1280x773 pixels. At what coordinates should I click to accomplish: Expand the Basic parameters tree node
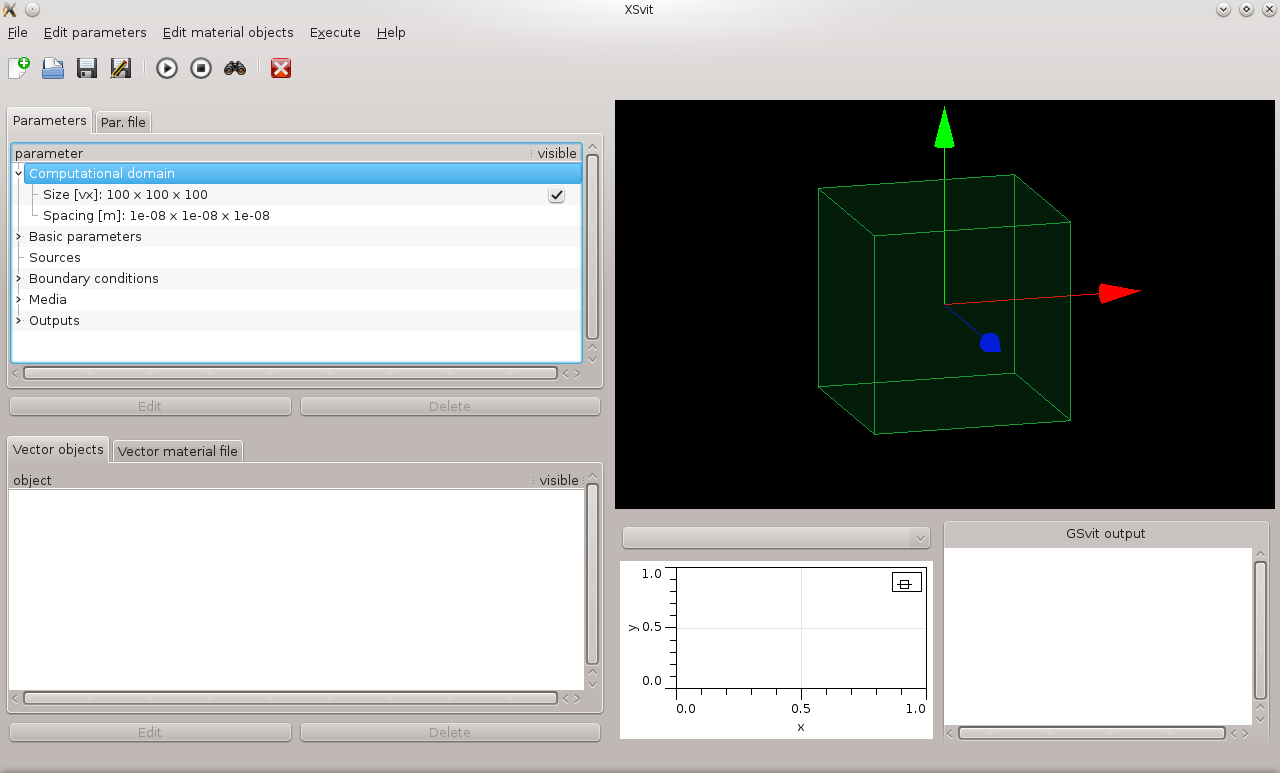point(18,237)
